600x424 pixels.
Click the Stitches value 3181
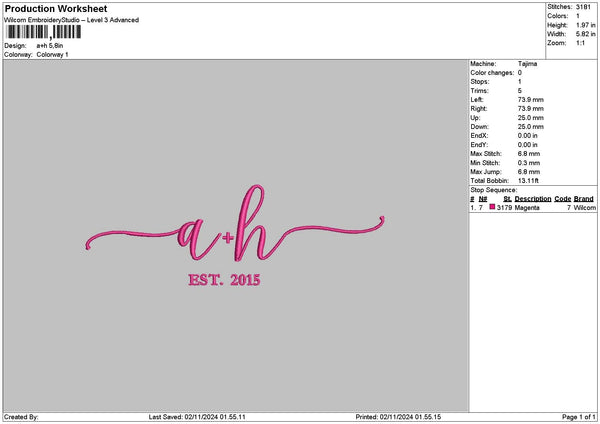point(584,7)
